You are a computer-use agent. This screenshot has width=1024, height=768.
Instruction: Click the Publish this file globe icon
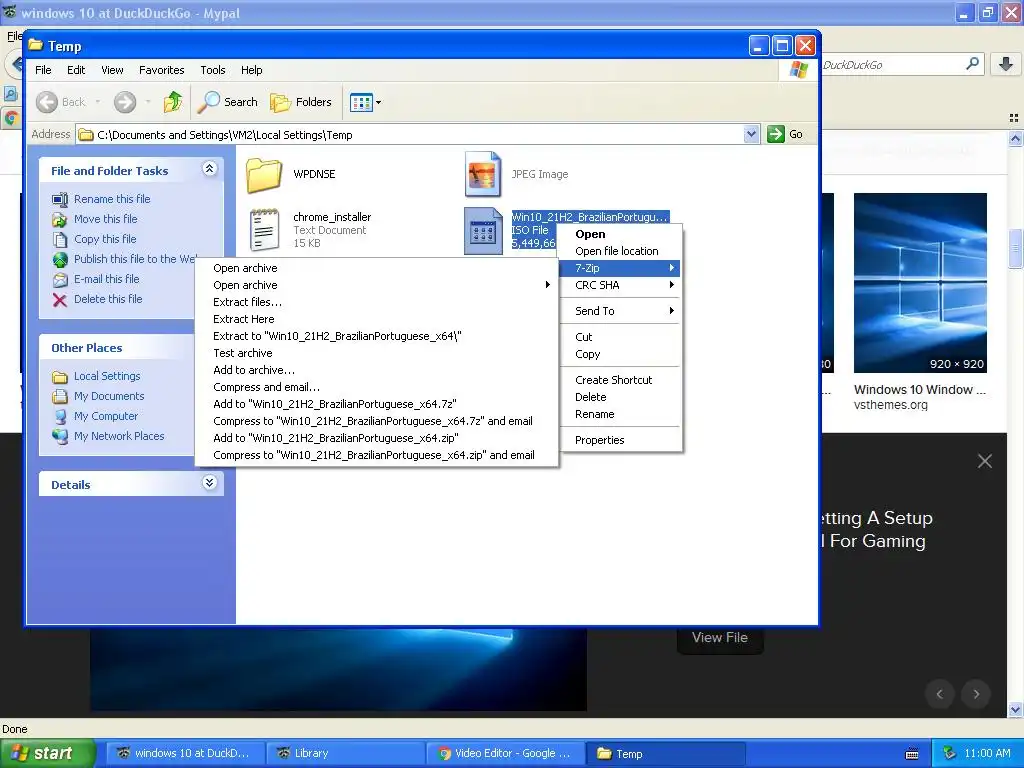pyautogui.click(x=60, y=260)
